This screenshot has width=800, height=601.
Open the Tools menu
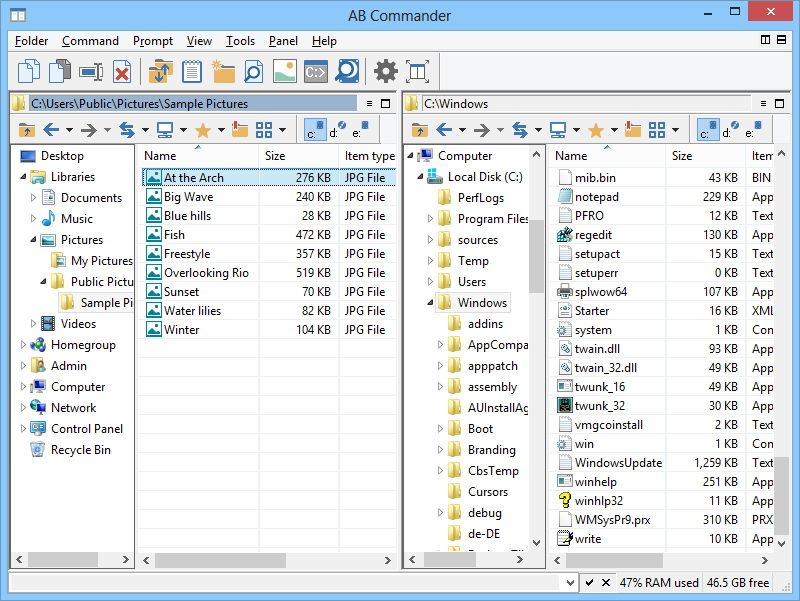tap(240, 41)
